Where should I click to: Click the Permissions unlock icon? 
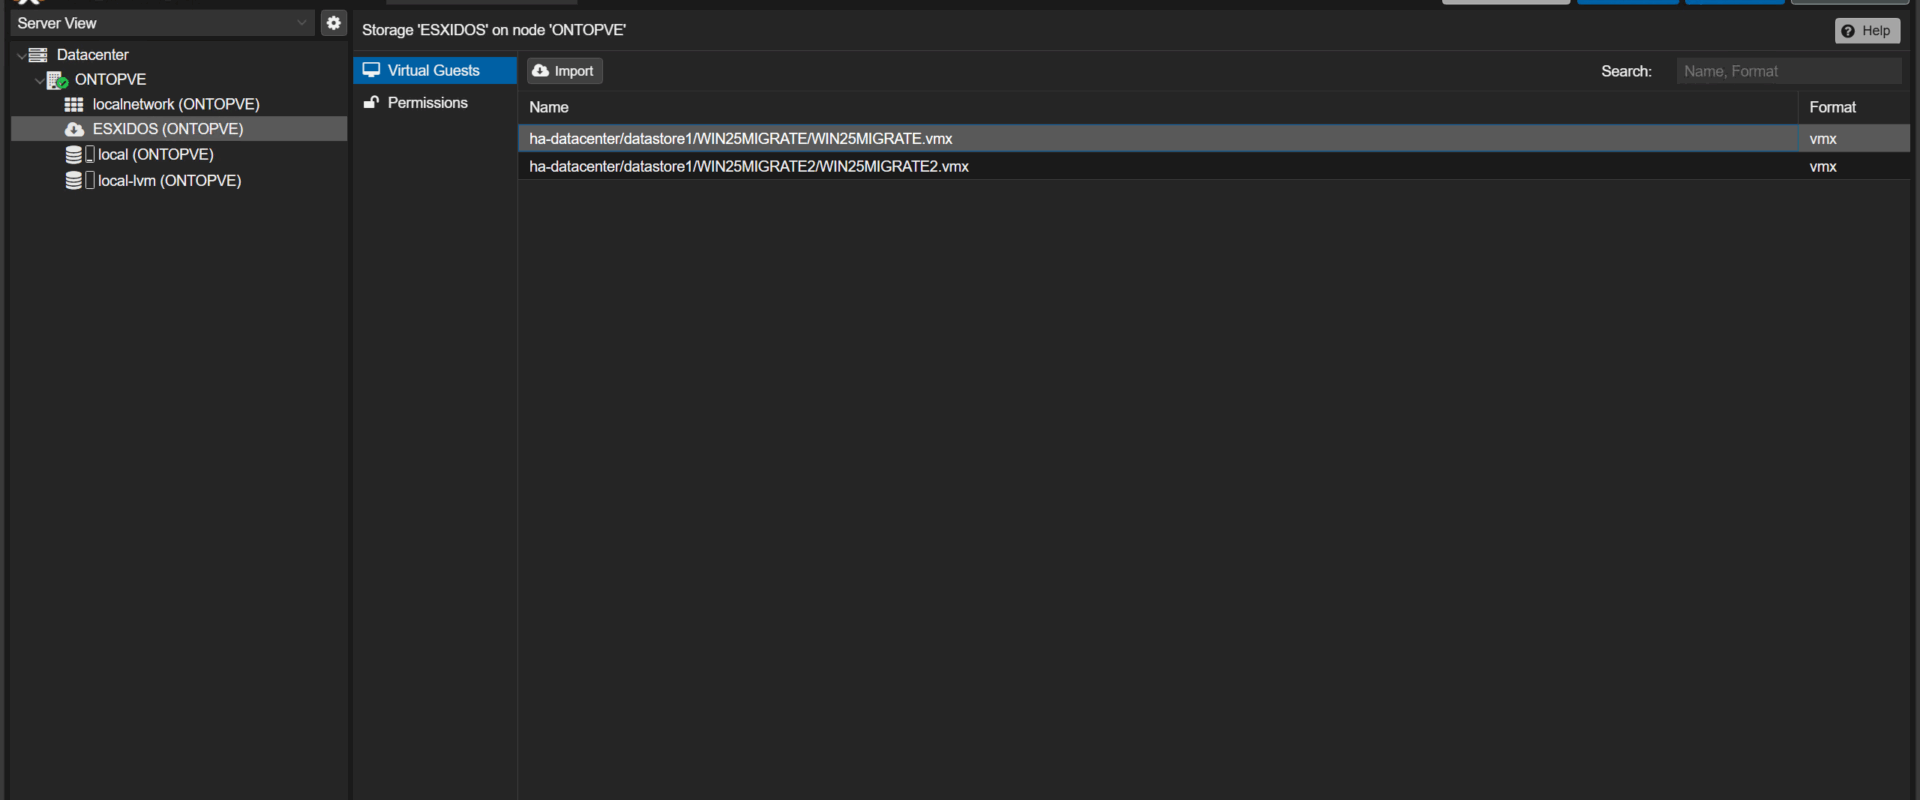[371, 102]
